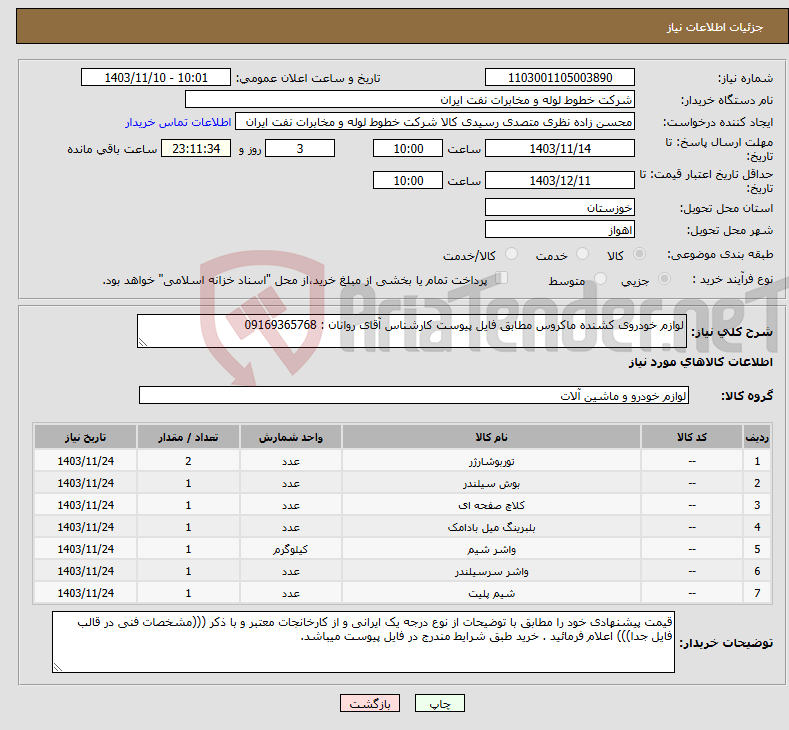
Task: Select the متوسط purchase type radio
Action: coord(600,279)
